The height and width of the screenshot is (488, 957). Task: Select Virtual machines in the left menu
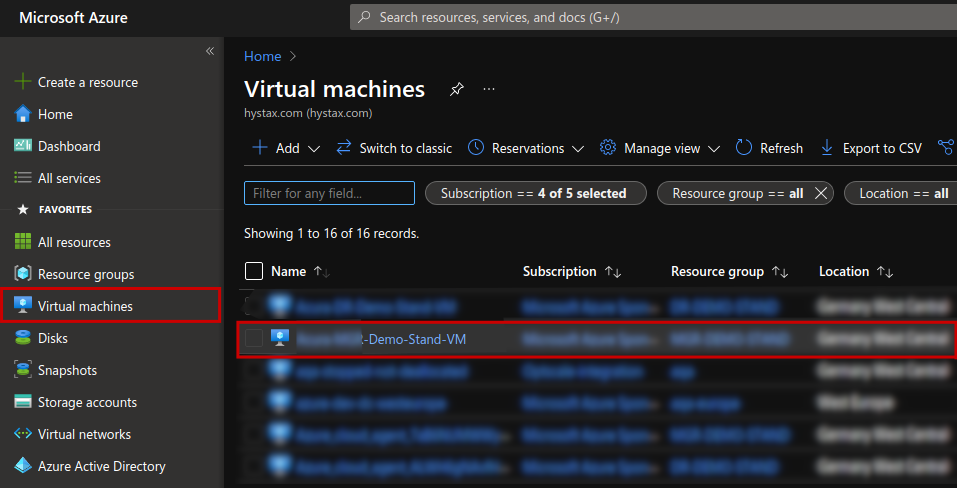click(x=85, y=306)
